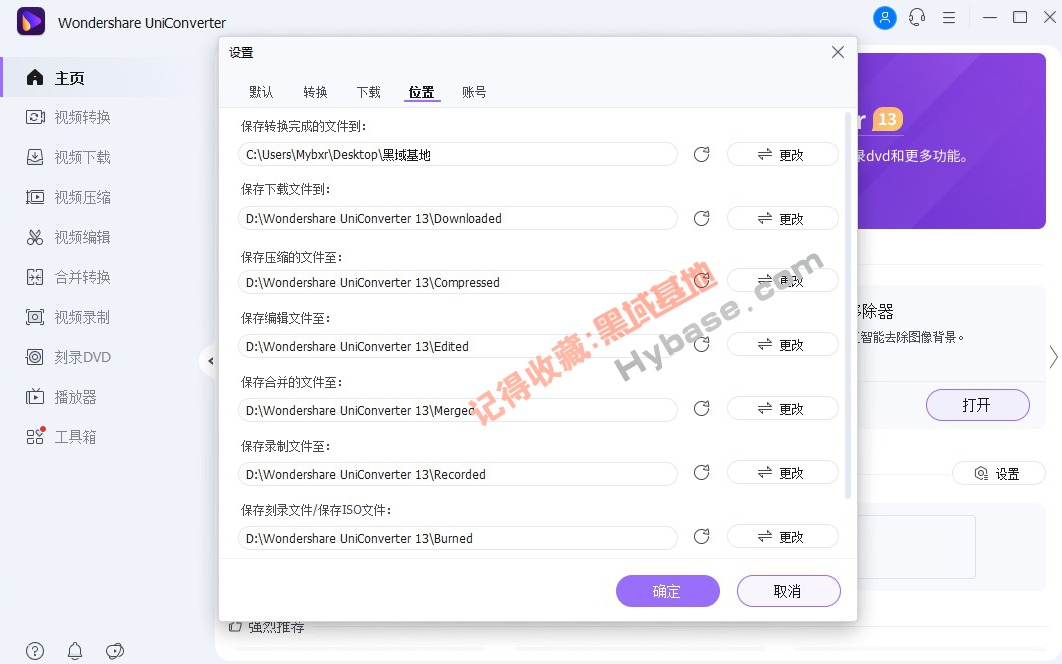The image size is (1062, 664).
Task: Open 视频压缩 in the sidebar
Action: tap(68, 197)
